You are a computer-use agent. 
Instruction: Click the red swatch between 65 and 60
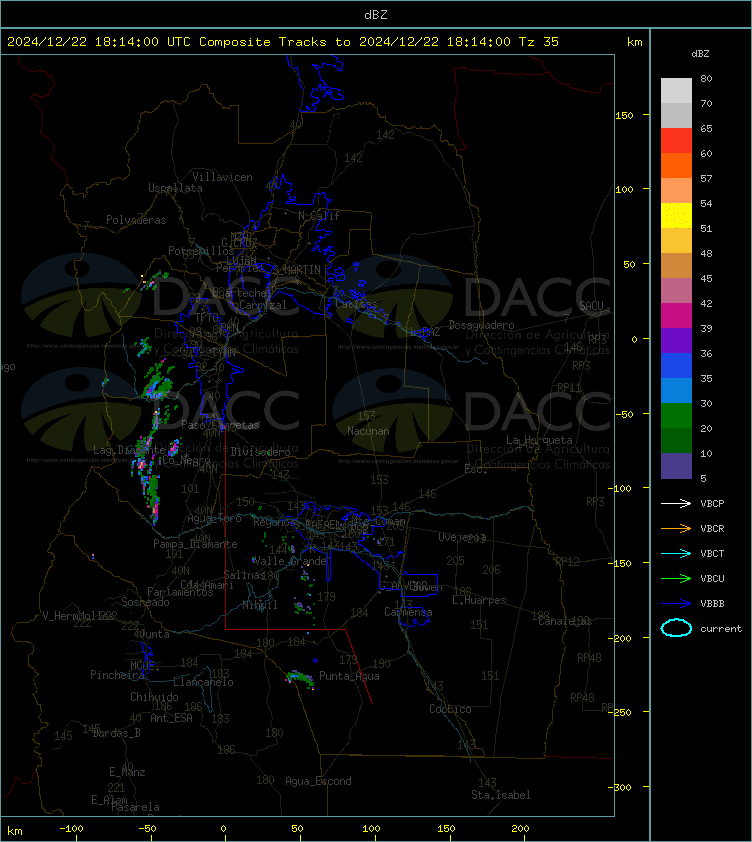pos(676,141)
